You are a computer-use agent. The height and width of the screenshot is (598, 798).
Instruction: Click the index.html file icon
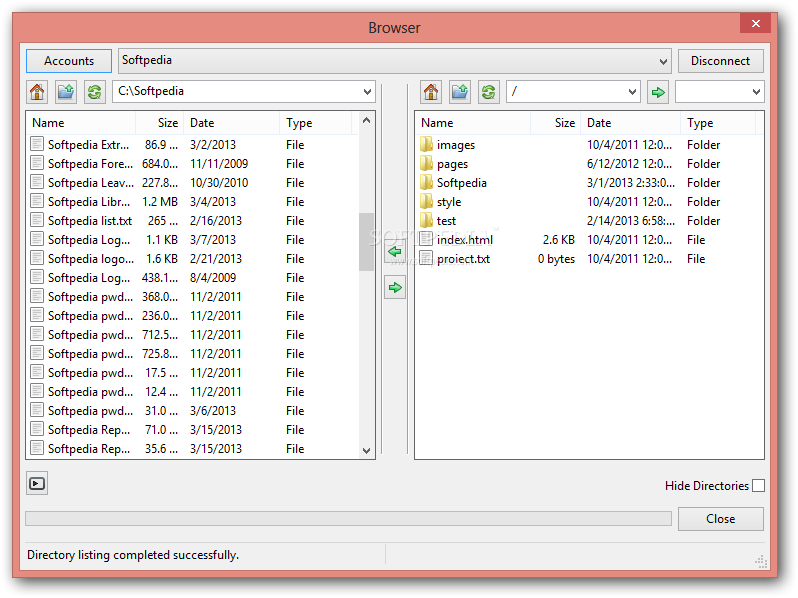426,239
